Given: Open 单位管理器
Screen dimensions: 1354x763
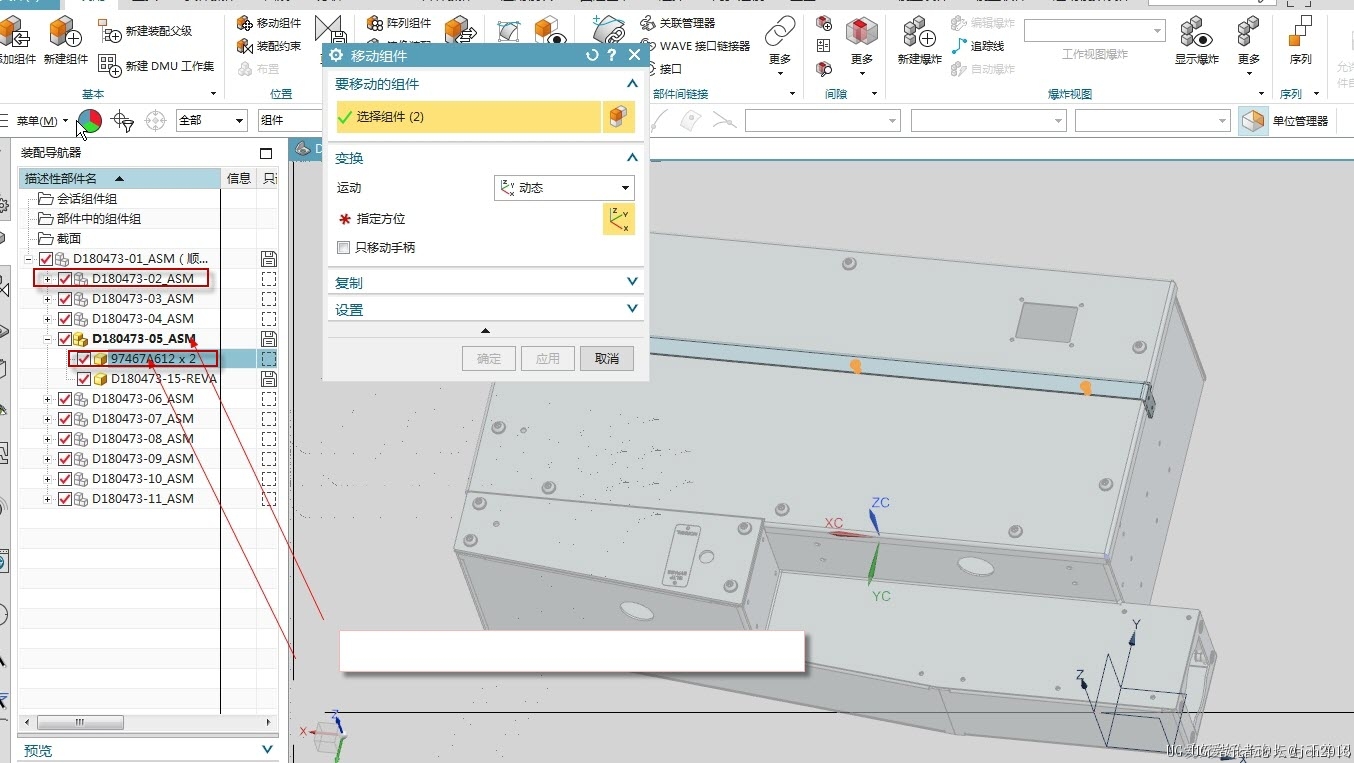Looking at the screenshot, I should [x=1286, y=121].
